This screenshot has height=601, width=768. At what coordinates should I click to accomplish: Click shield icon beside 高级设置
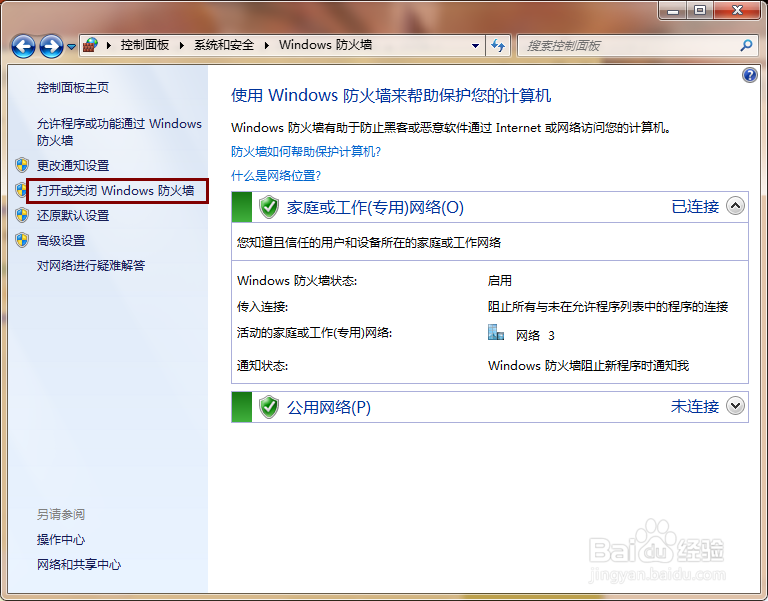[22, 240]
